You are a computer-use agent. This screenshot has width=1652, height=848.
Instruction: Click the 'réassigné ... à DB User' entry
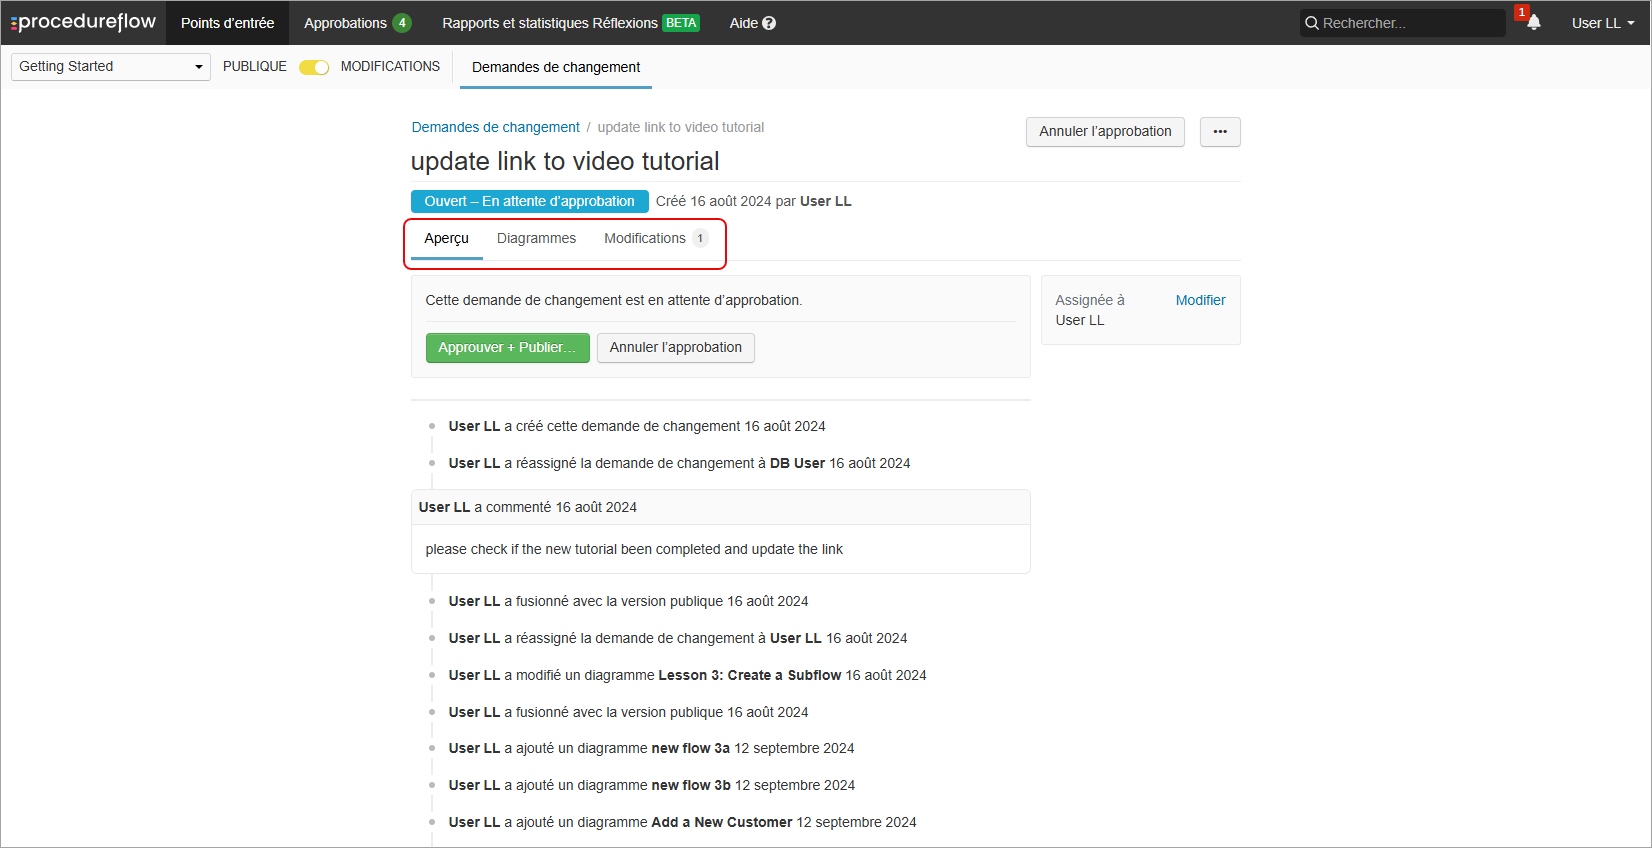point(679,463)
